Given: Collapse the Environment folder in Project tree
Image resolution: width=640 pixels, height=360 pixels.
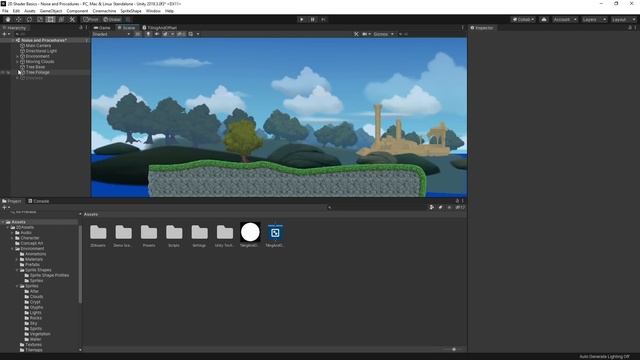Looking at the screenshot, I should pos(12,249).
